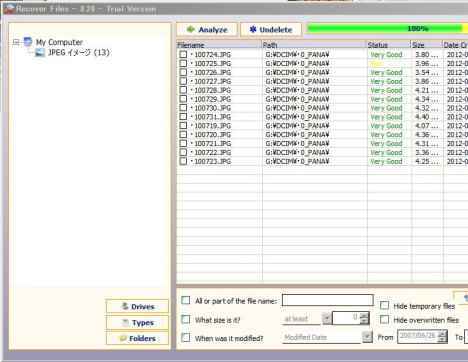Open the 'at least' size dropdown
The height and width of the screenshot is (362, 468).
click(327, 319)
